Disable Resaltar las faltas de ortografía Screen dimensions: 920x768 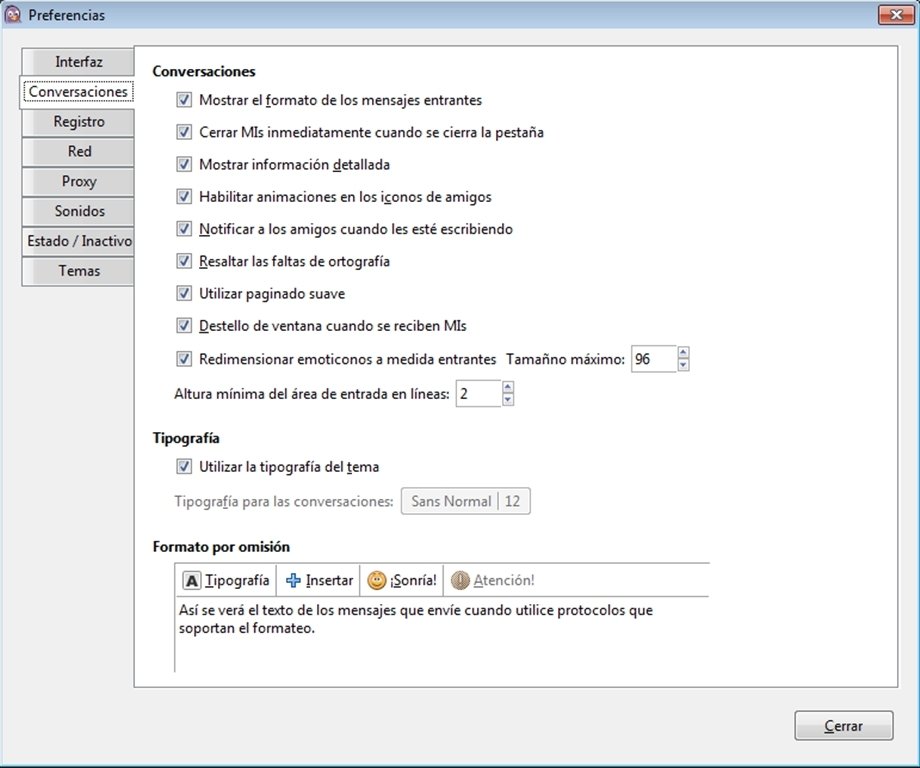pyautogui.click(x=184, y=261)
